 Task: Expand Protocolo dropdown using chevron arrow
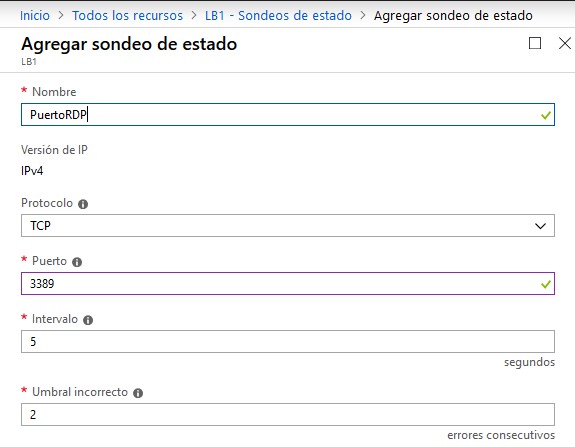tap(540, 226)
